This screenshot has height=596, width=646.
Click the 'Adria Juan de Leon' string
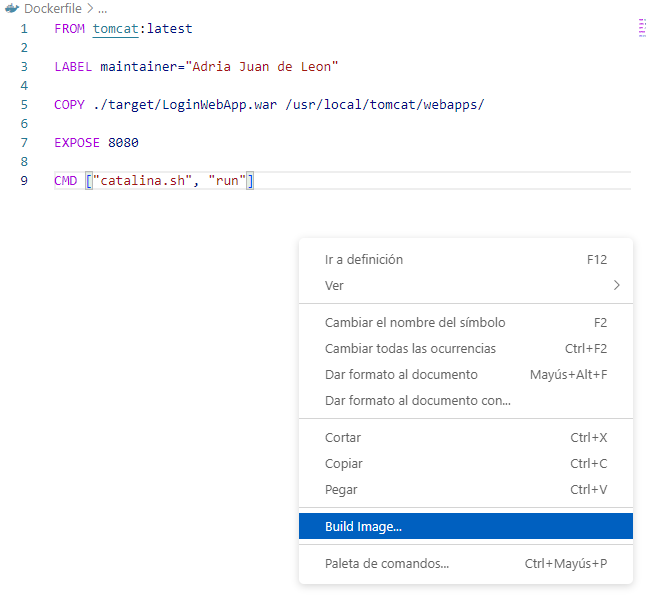[x=262, y=67]
